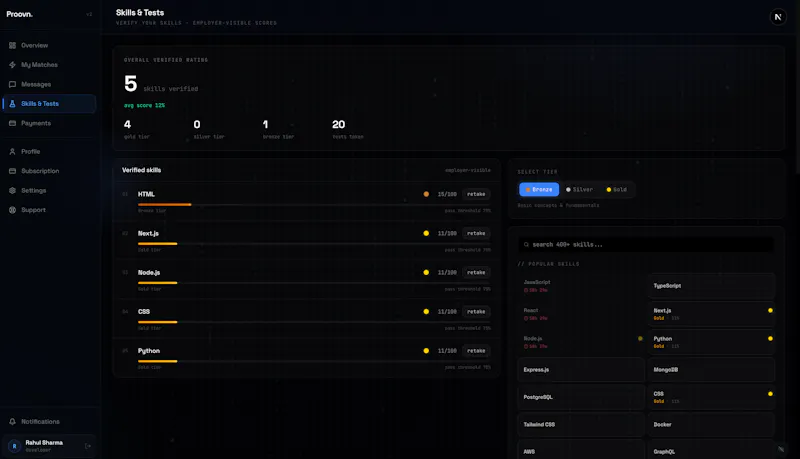Click the Subscription card icon

click(x=12, y=171)
